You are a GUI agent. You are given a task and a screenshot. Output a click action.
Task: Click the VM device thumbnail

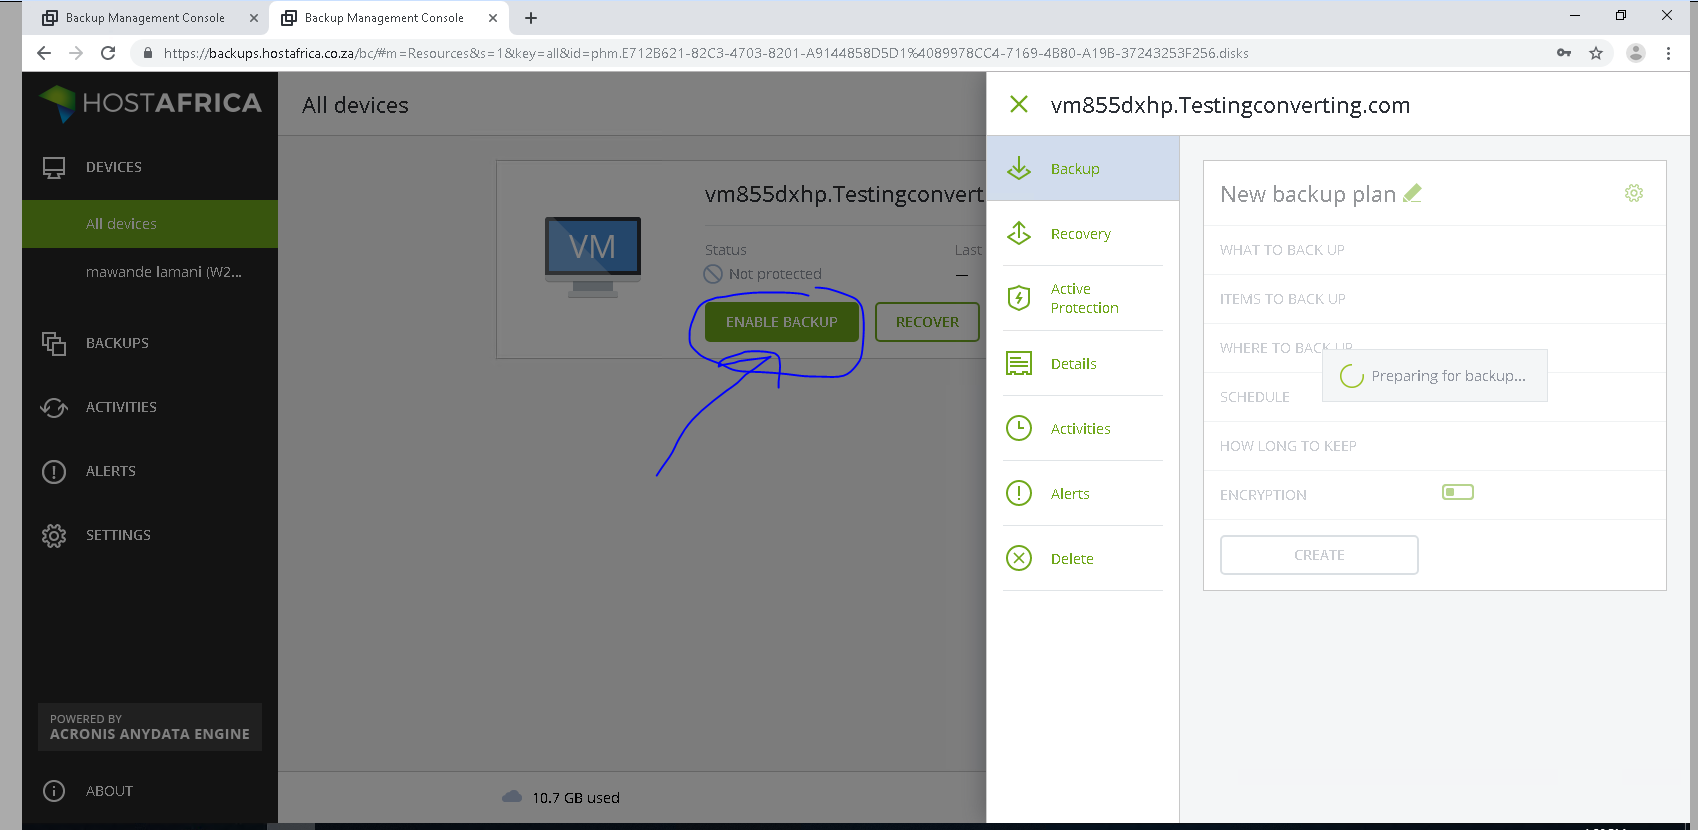[593, 257]
